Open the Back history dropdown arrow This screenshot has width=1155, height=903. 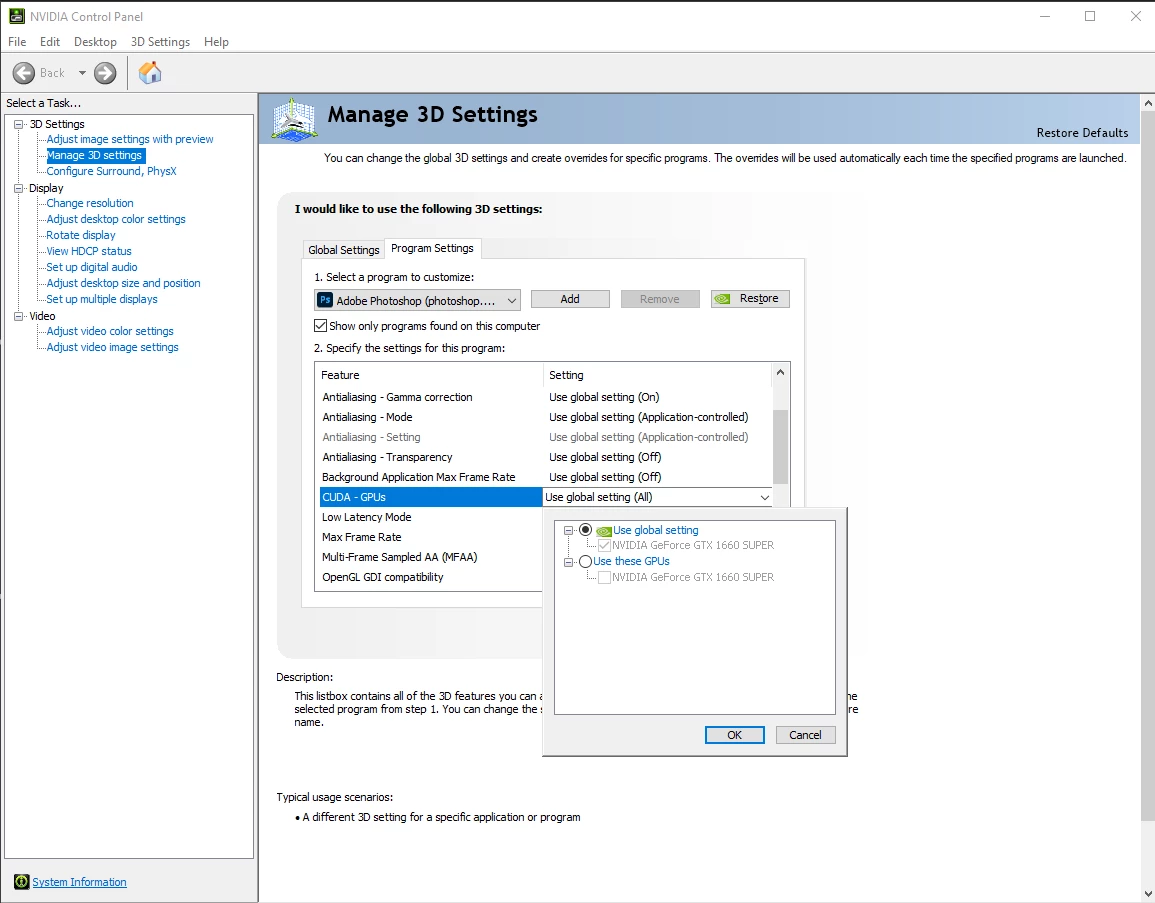pyautogui.click(x=82, y=73)
